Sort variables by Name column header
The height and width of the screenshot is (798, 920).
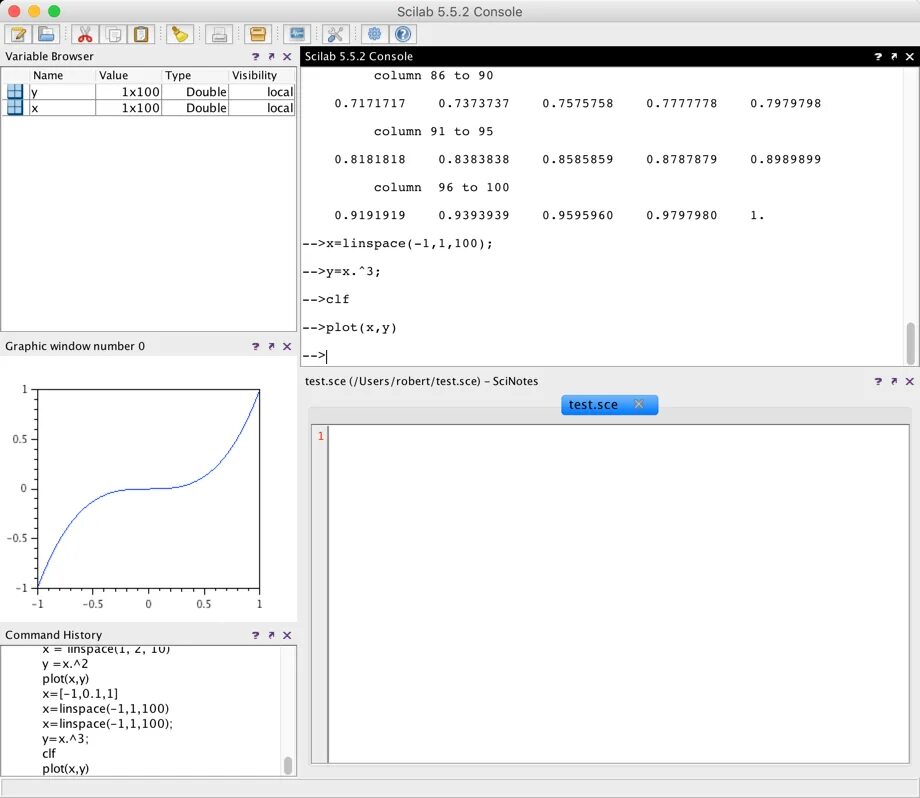[62, 75]
